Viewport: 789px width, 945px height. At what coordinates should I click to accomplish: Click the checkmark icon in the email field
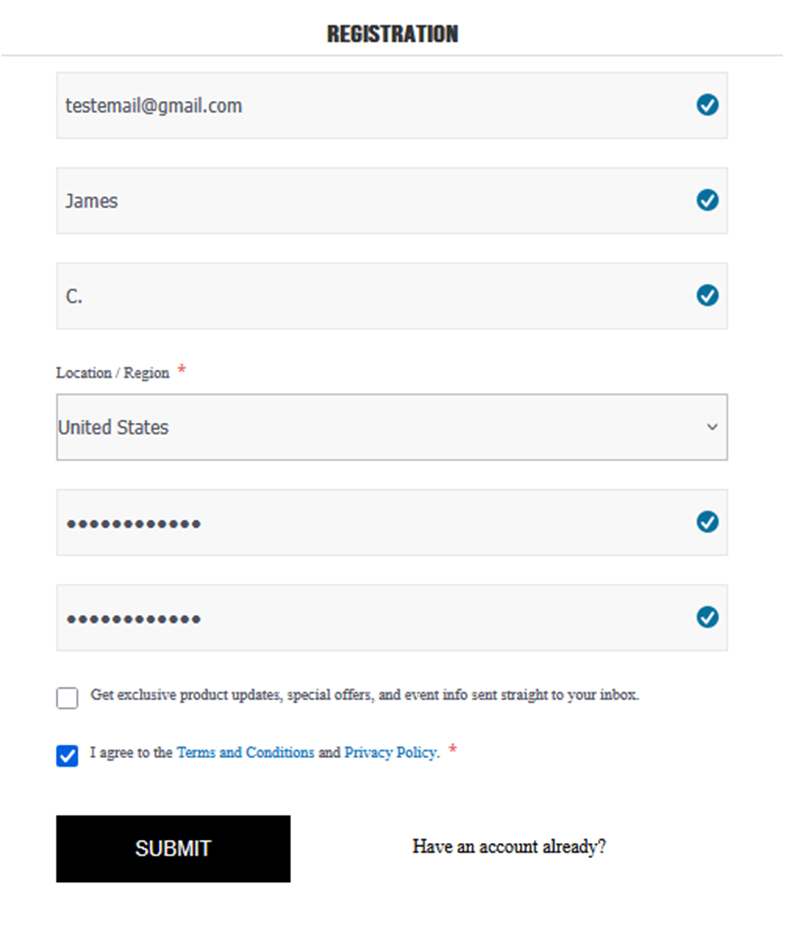click(x=707, y=105)
